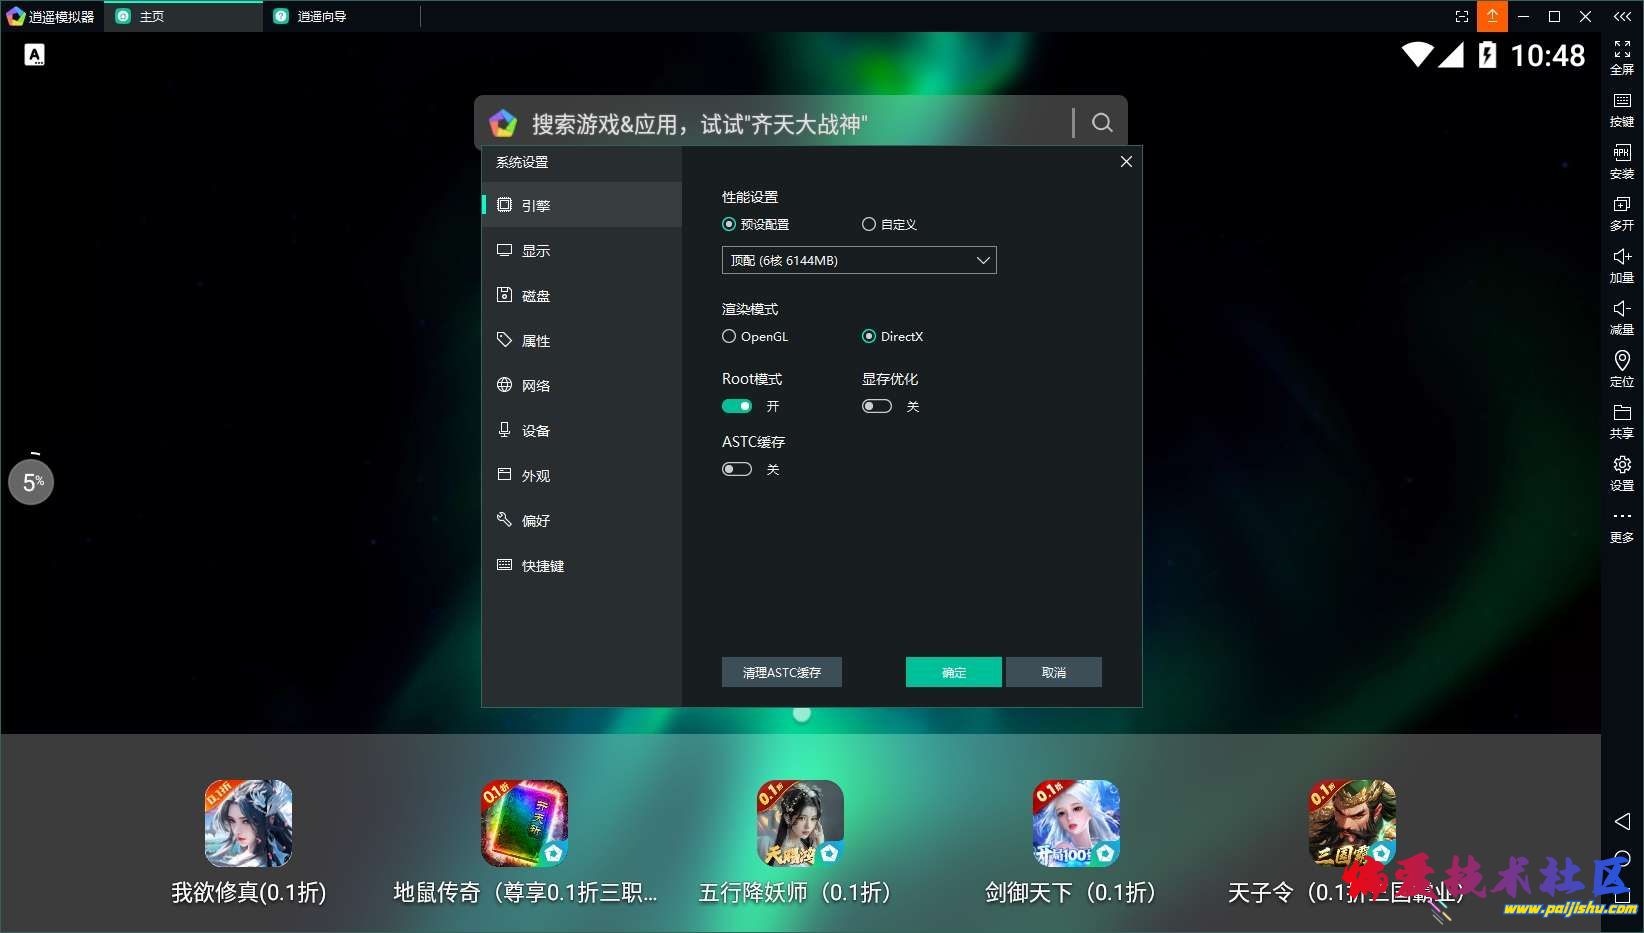1644x933 pixels.
Task: Turn on the ASTC缓存 switch
Action: (x=737, y=469)
